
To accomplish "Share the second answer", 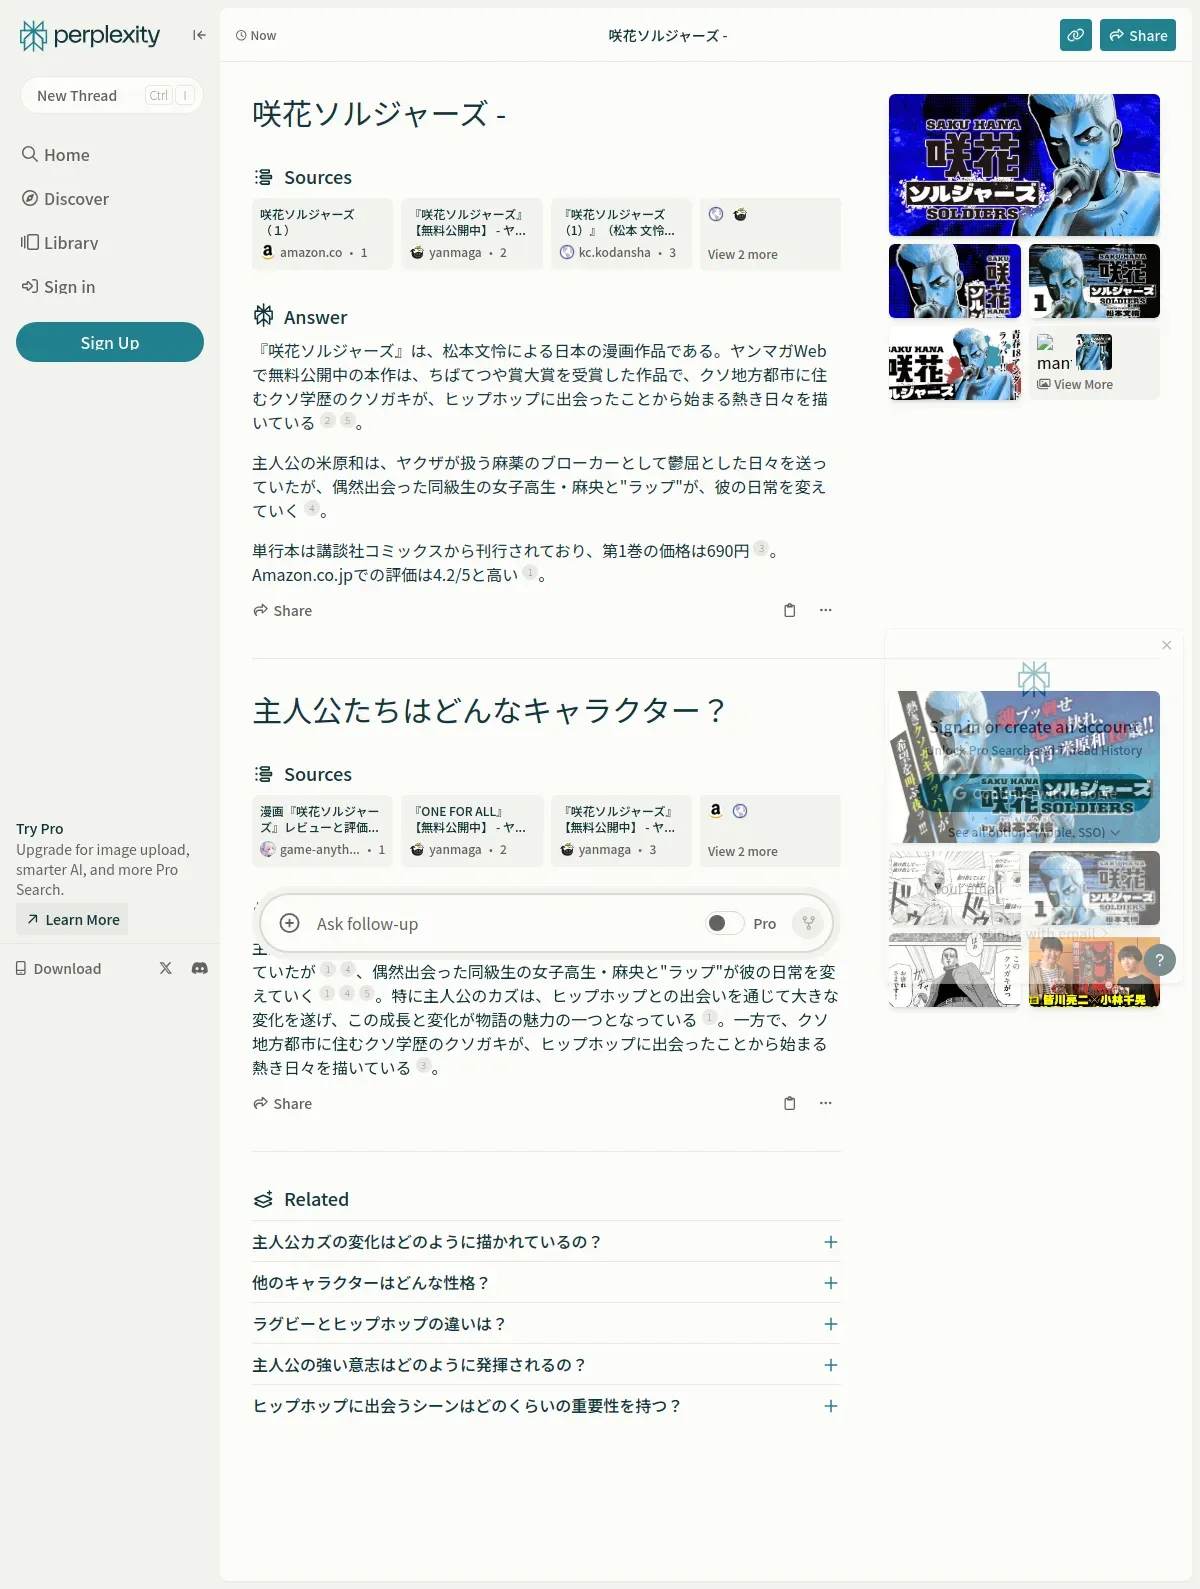I will coord(282,1103).
